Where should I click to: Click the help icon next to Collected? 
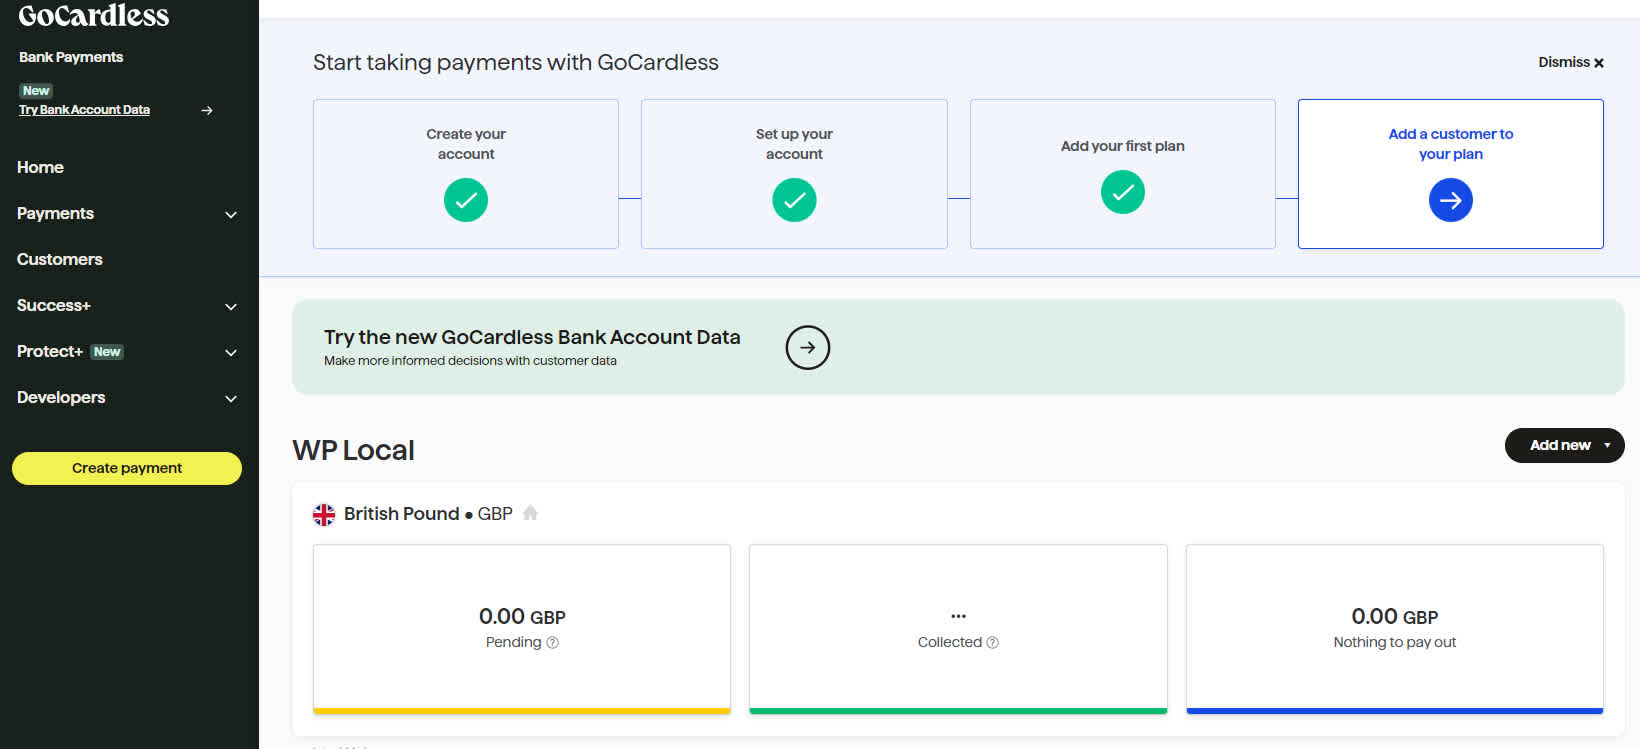pyautogui.click(x=992, y=643)
